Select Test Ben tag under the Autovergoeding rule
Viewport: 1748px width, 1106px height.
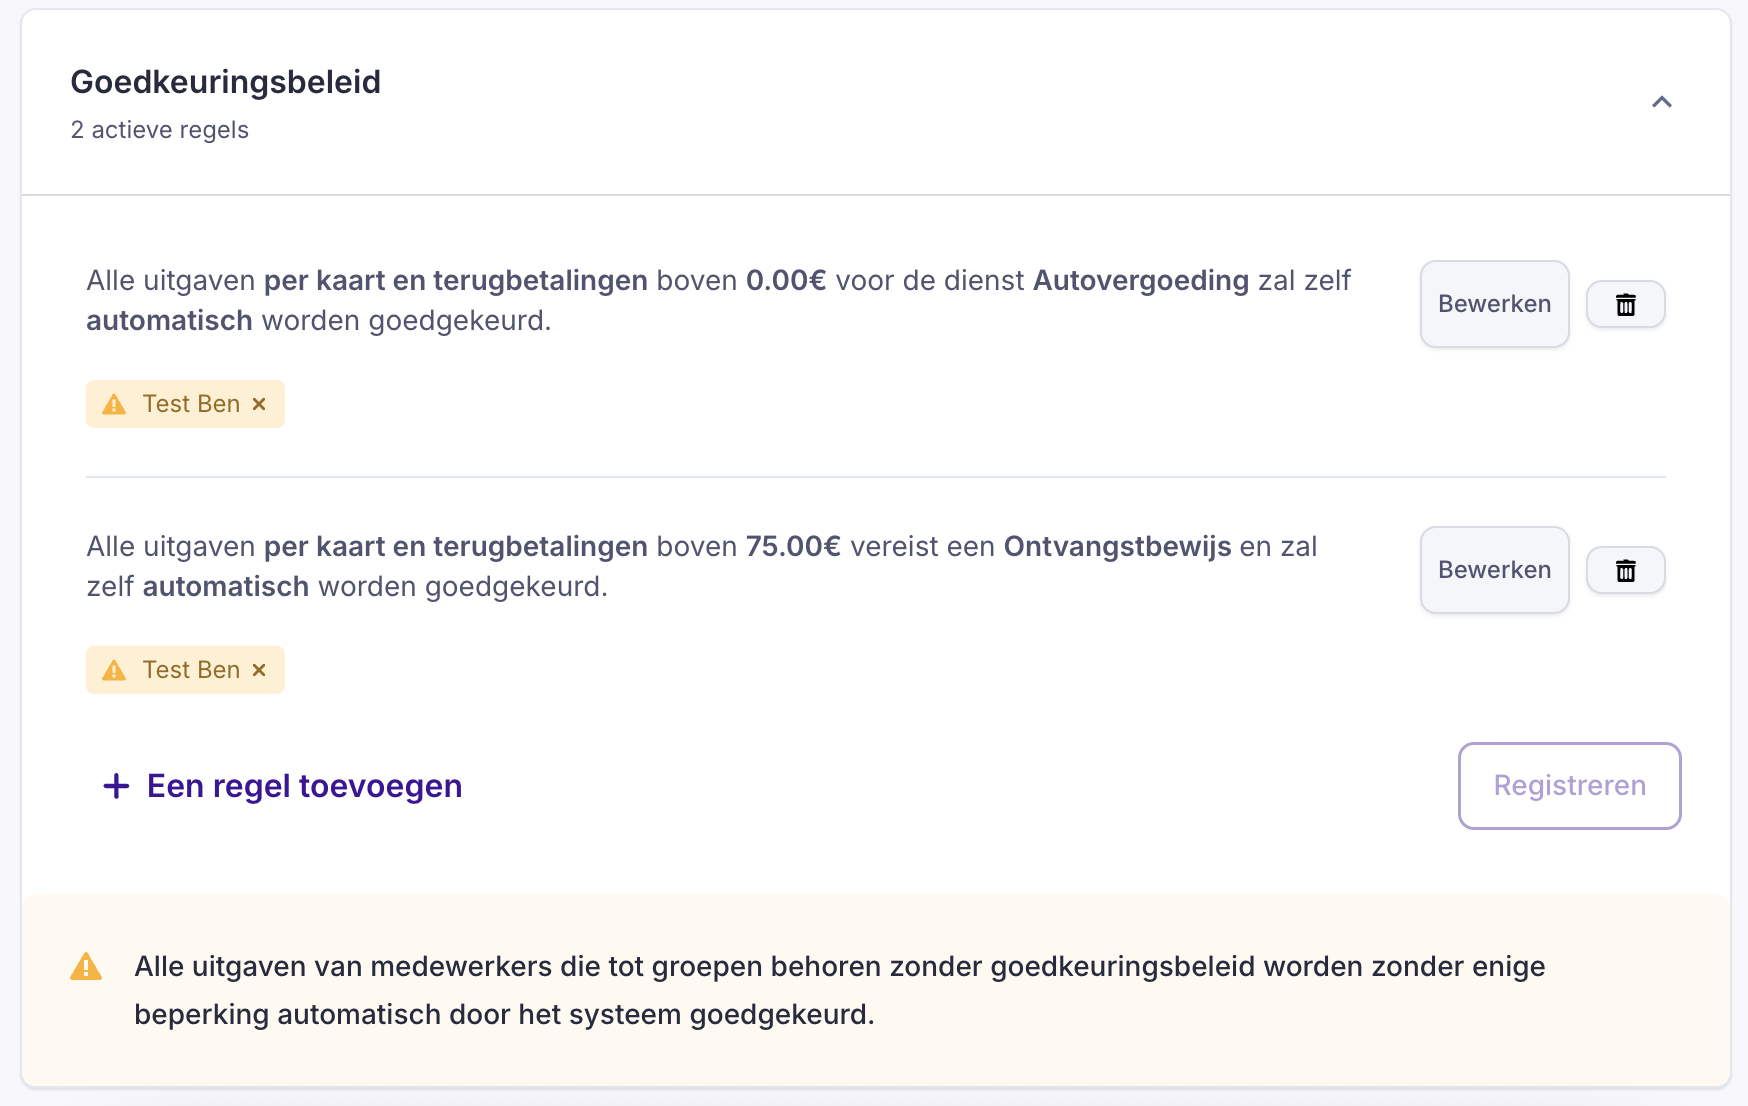[x=191, y=404]
